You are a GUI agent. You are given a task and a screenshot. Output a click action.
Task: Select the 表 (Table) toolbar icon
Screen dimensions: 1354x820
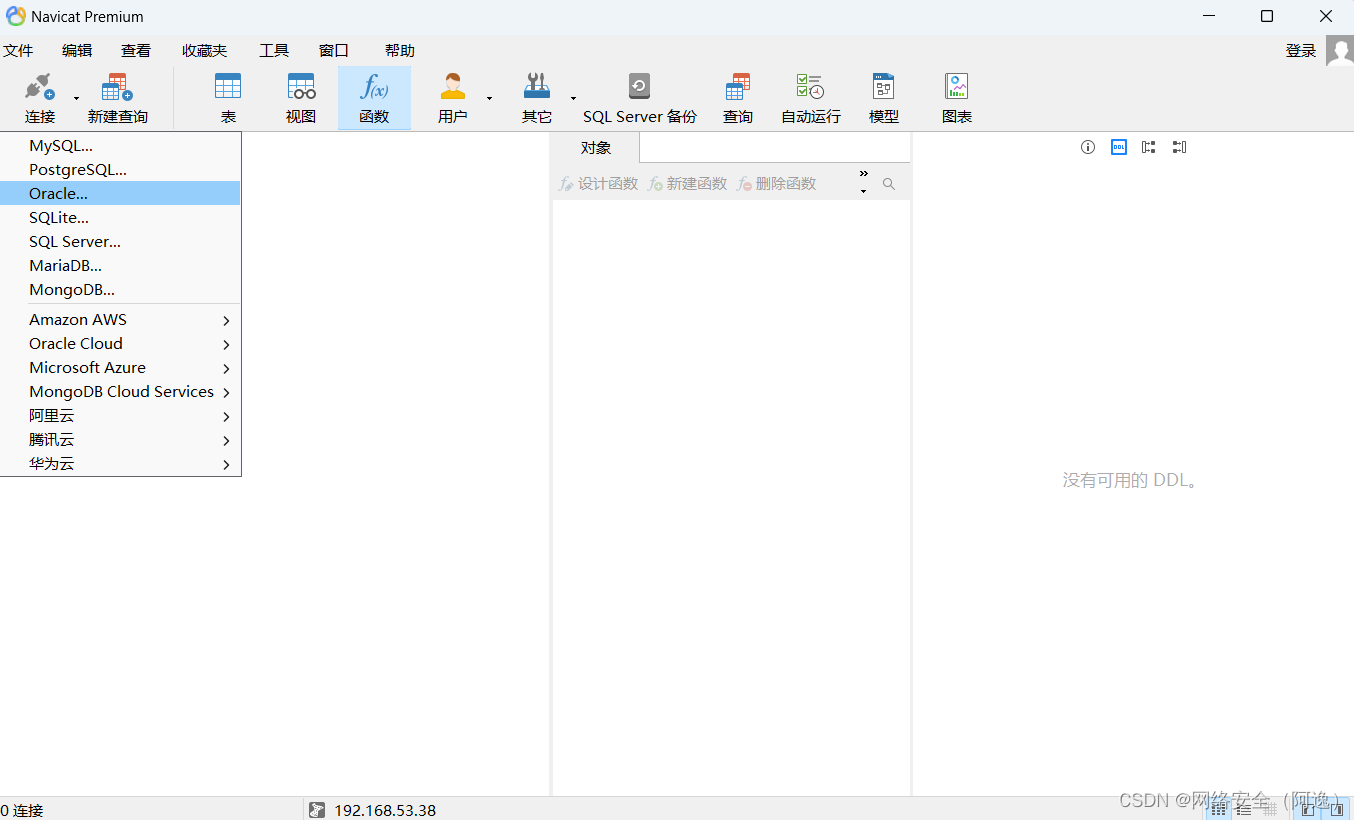pyautogui.click(x=228, y=87)
